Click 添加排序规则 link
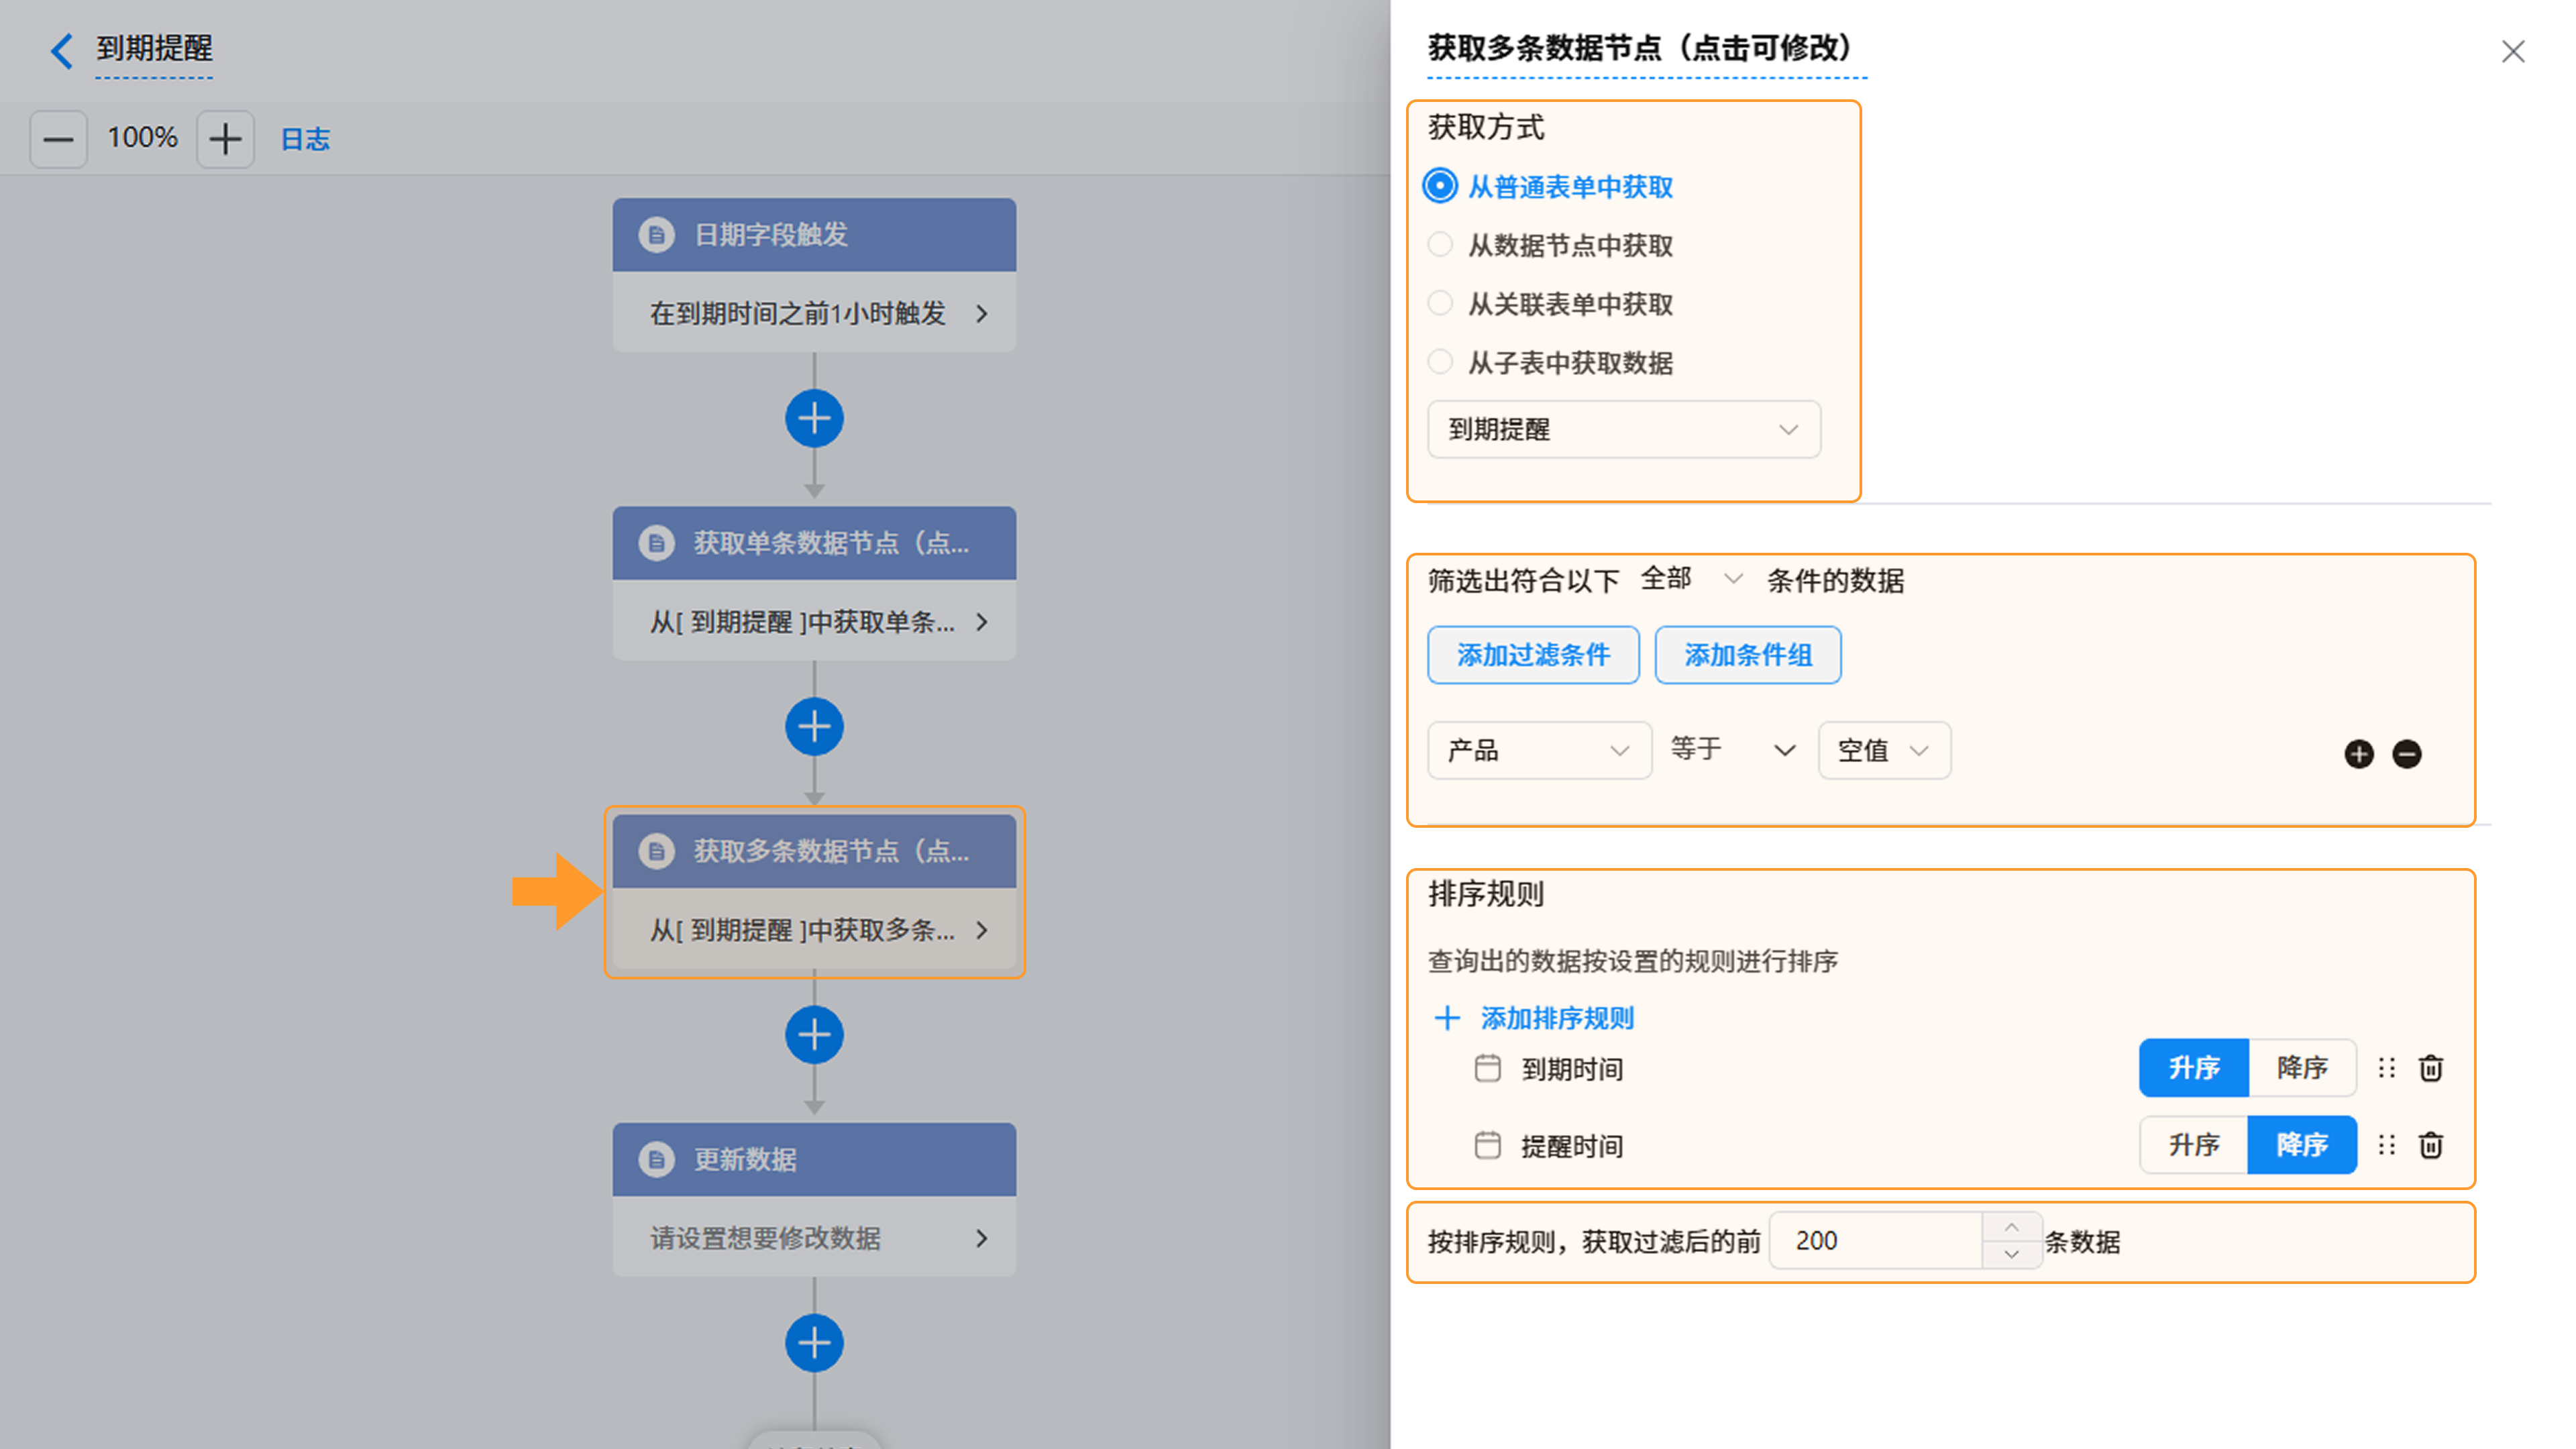Image resolution: width=2576 pixels, height=1449 pixels. tap(1556, 1018)
